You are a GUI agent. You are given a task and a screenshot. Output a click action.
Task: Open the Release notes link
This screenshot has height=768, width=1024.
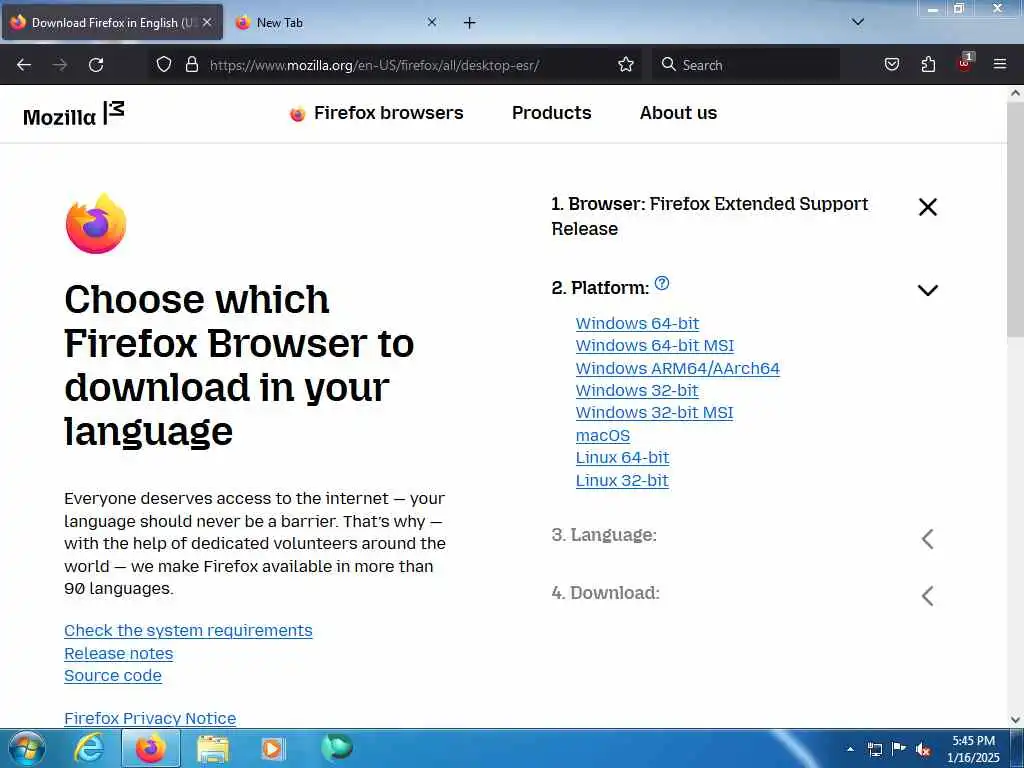pyautogui.click(x=118, y=654)
